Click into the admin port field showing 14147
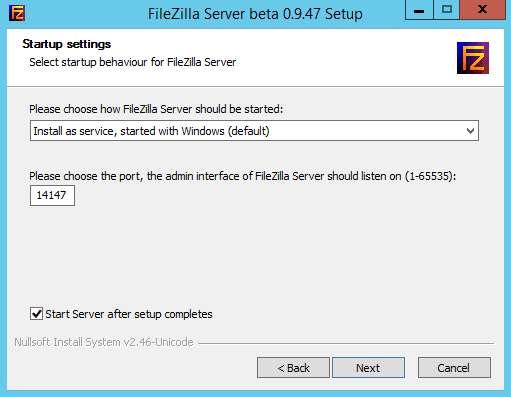 coord(52,195)
